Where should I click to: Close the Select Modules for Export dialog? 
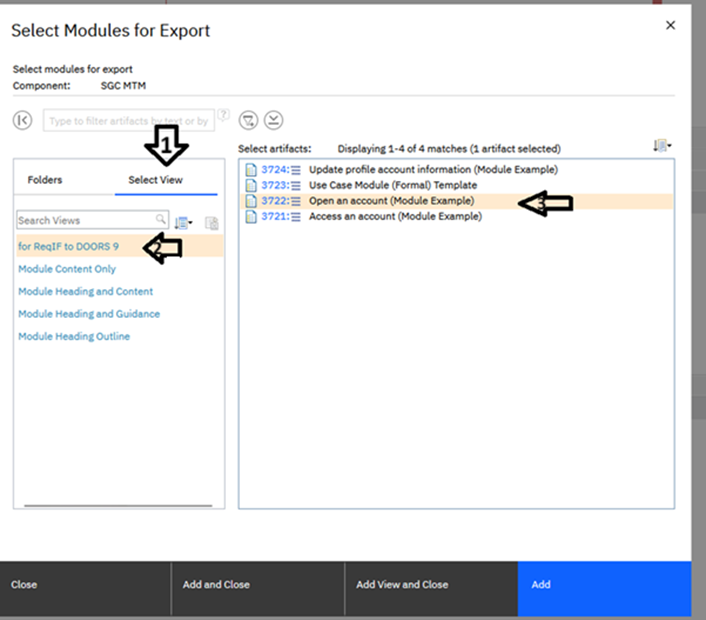click(670, 25)
